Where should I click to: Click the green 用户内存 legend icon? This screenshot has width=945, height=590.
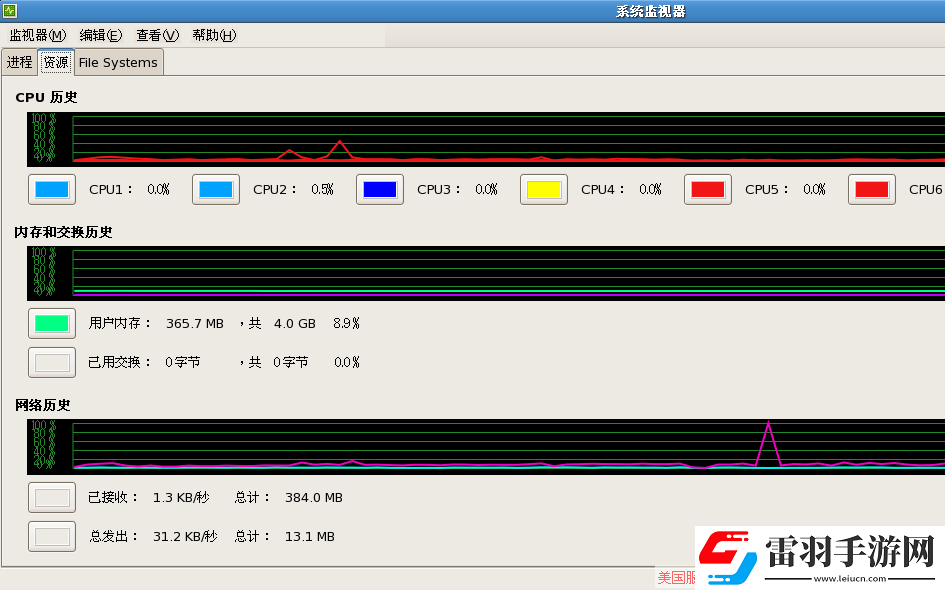pos(51,322)
